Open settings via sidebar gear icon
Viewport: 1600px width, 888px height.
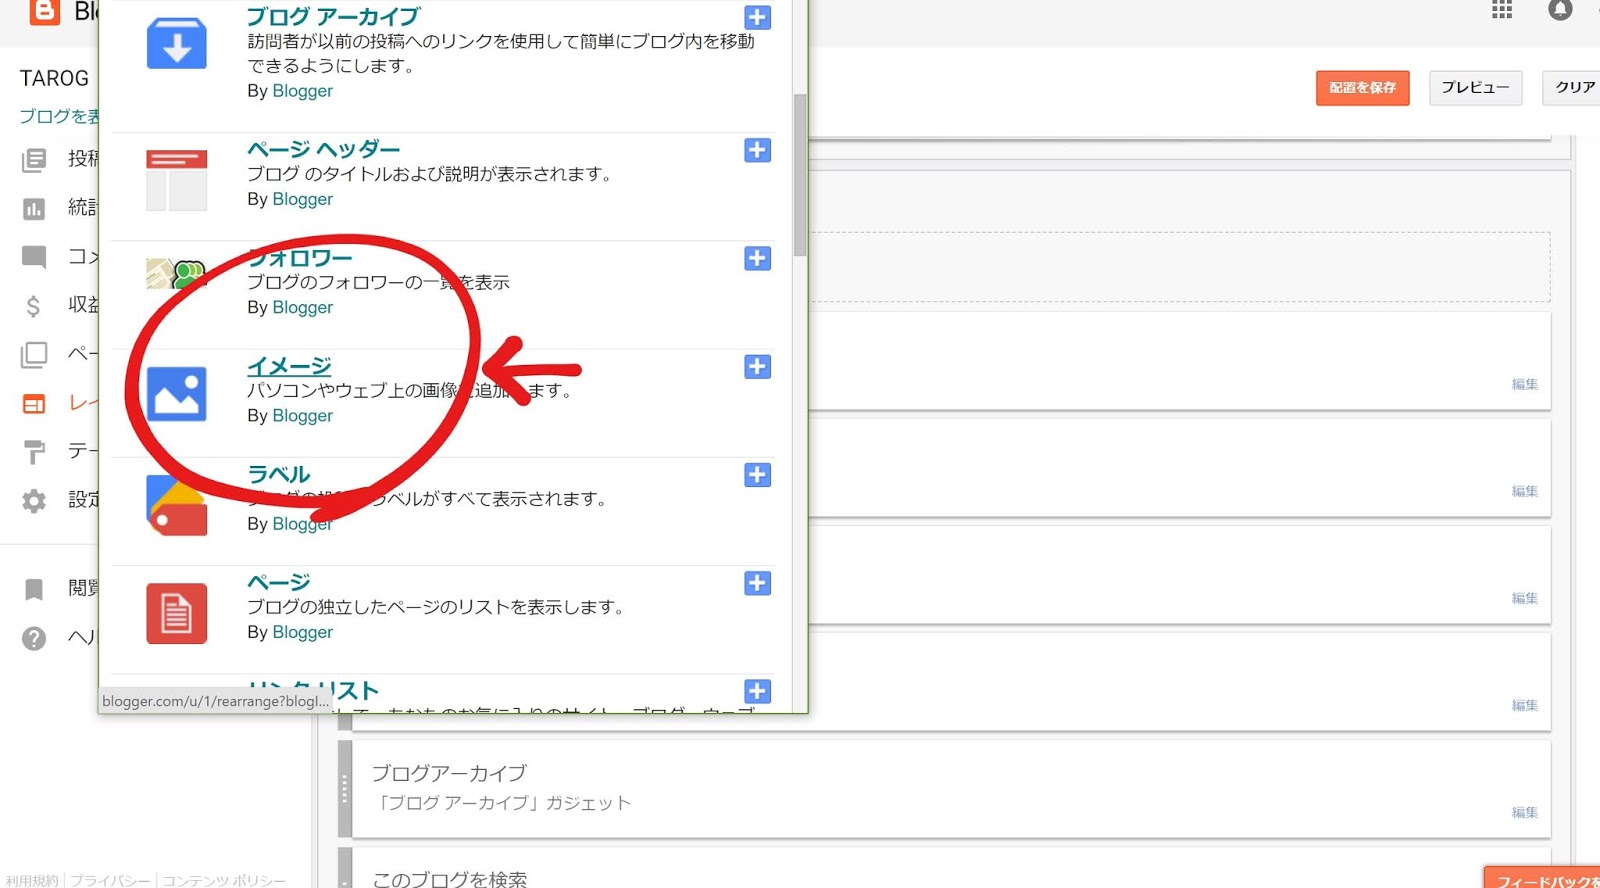pyautogui.click(x=34, y=501)
